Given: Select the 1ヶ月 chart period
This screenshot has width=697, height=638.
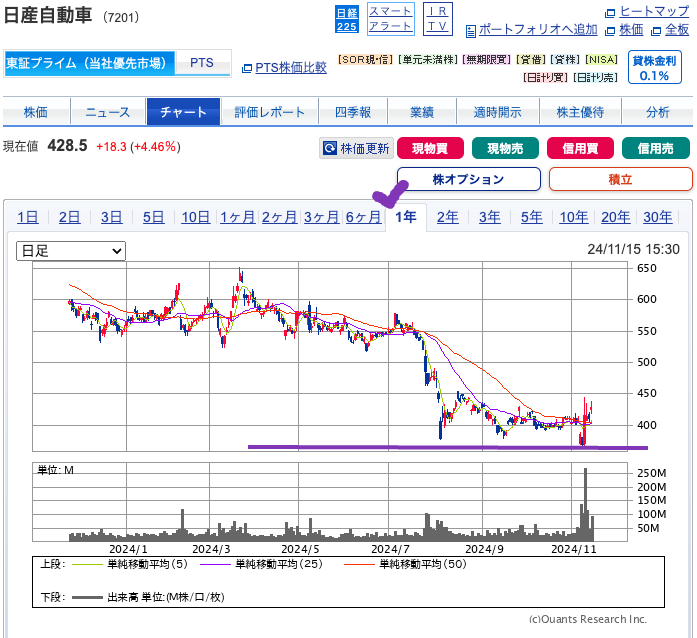Looking at the screenshot, I should (x=238, y=217).
